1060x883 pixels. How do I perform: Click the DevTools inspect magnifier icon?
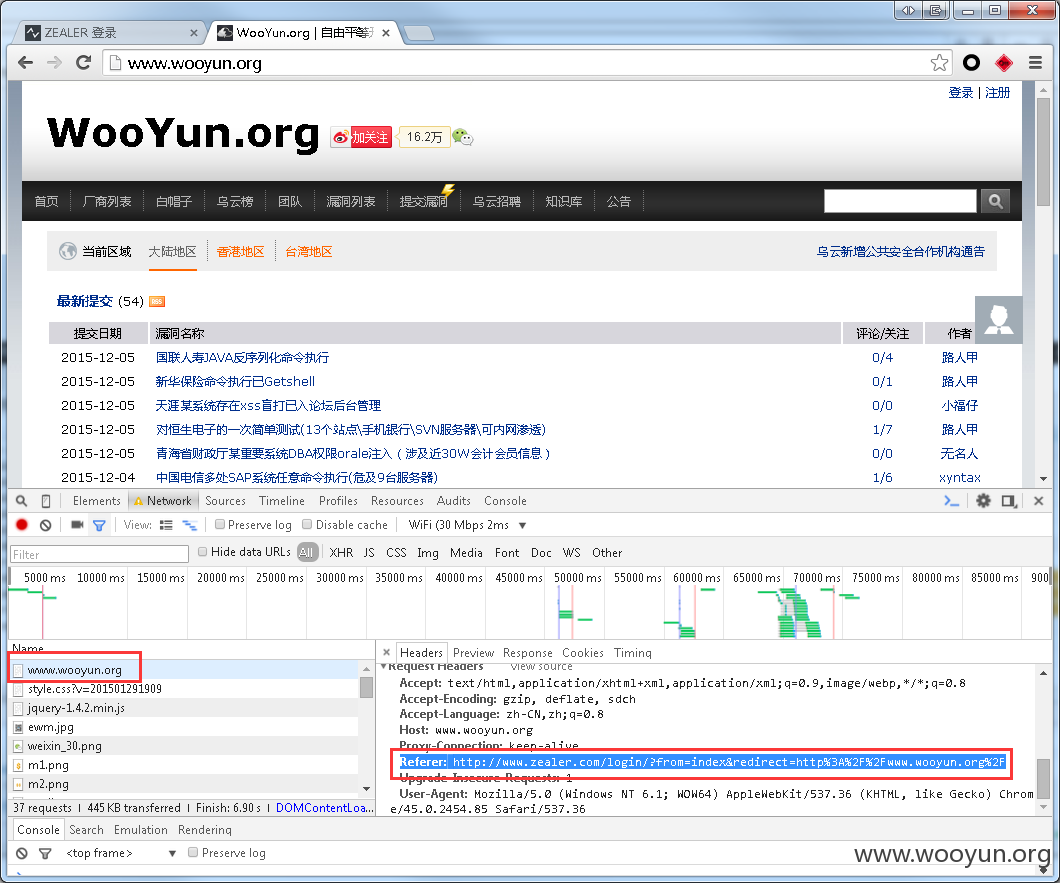click(22, 501)
